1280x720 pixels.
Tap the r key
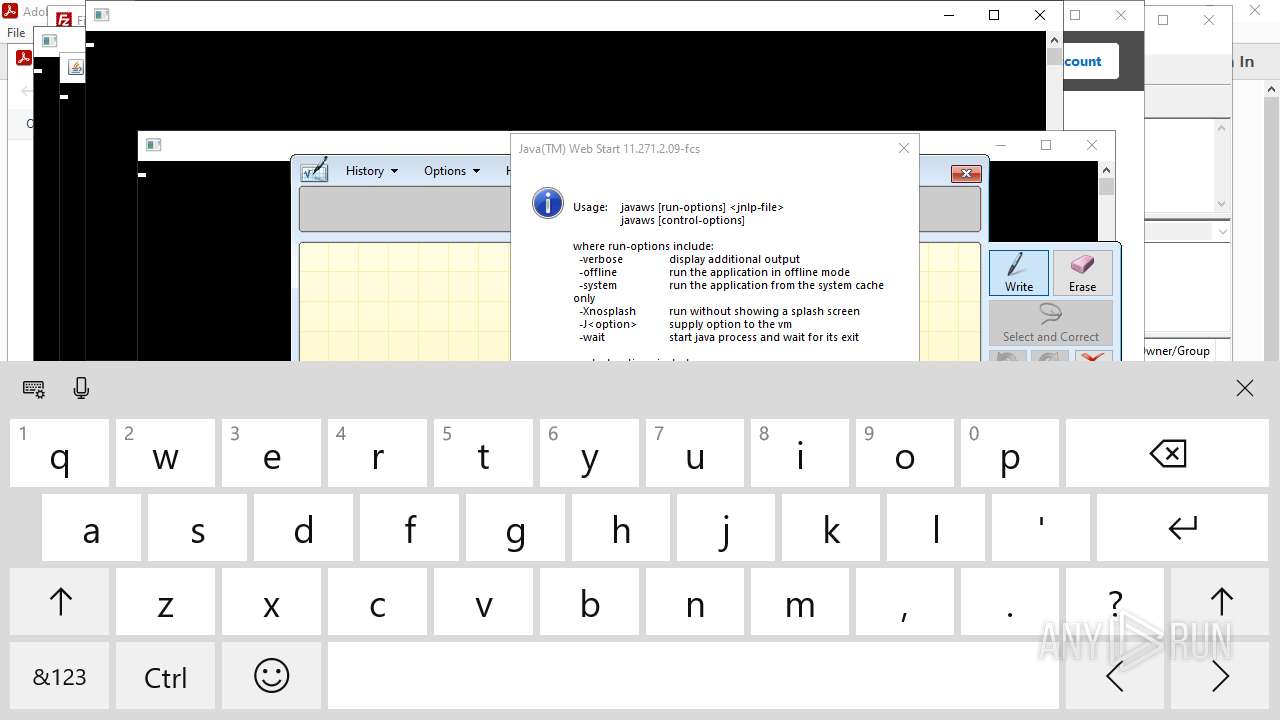point(377,453)
